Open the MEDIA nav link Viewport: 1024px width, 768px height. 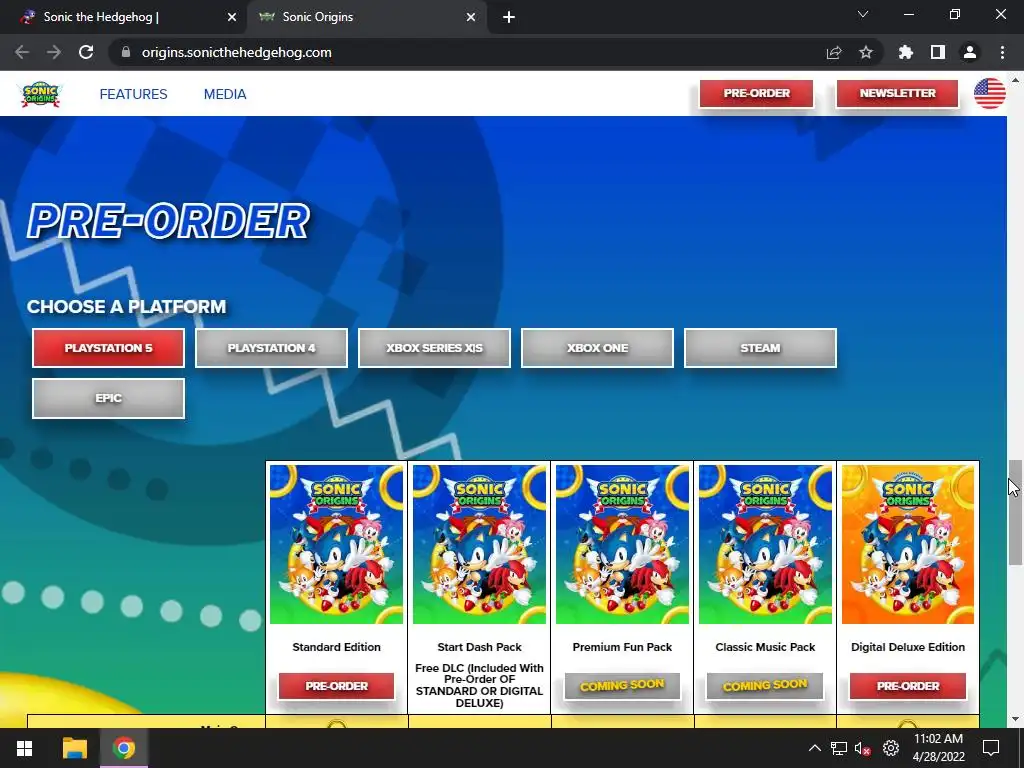(225, 94)
